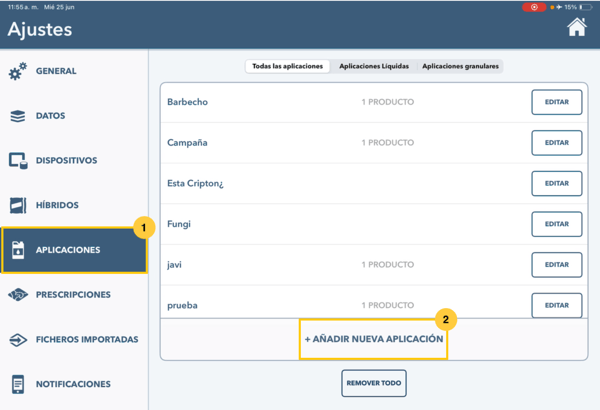
Task: Click the Dispositivos monitor icon
Action: 18,160
